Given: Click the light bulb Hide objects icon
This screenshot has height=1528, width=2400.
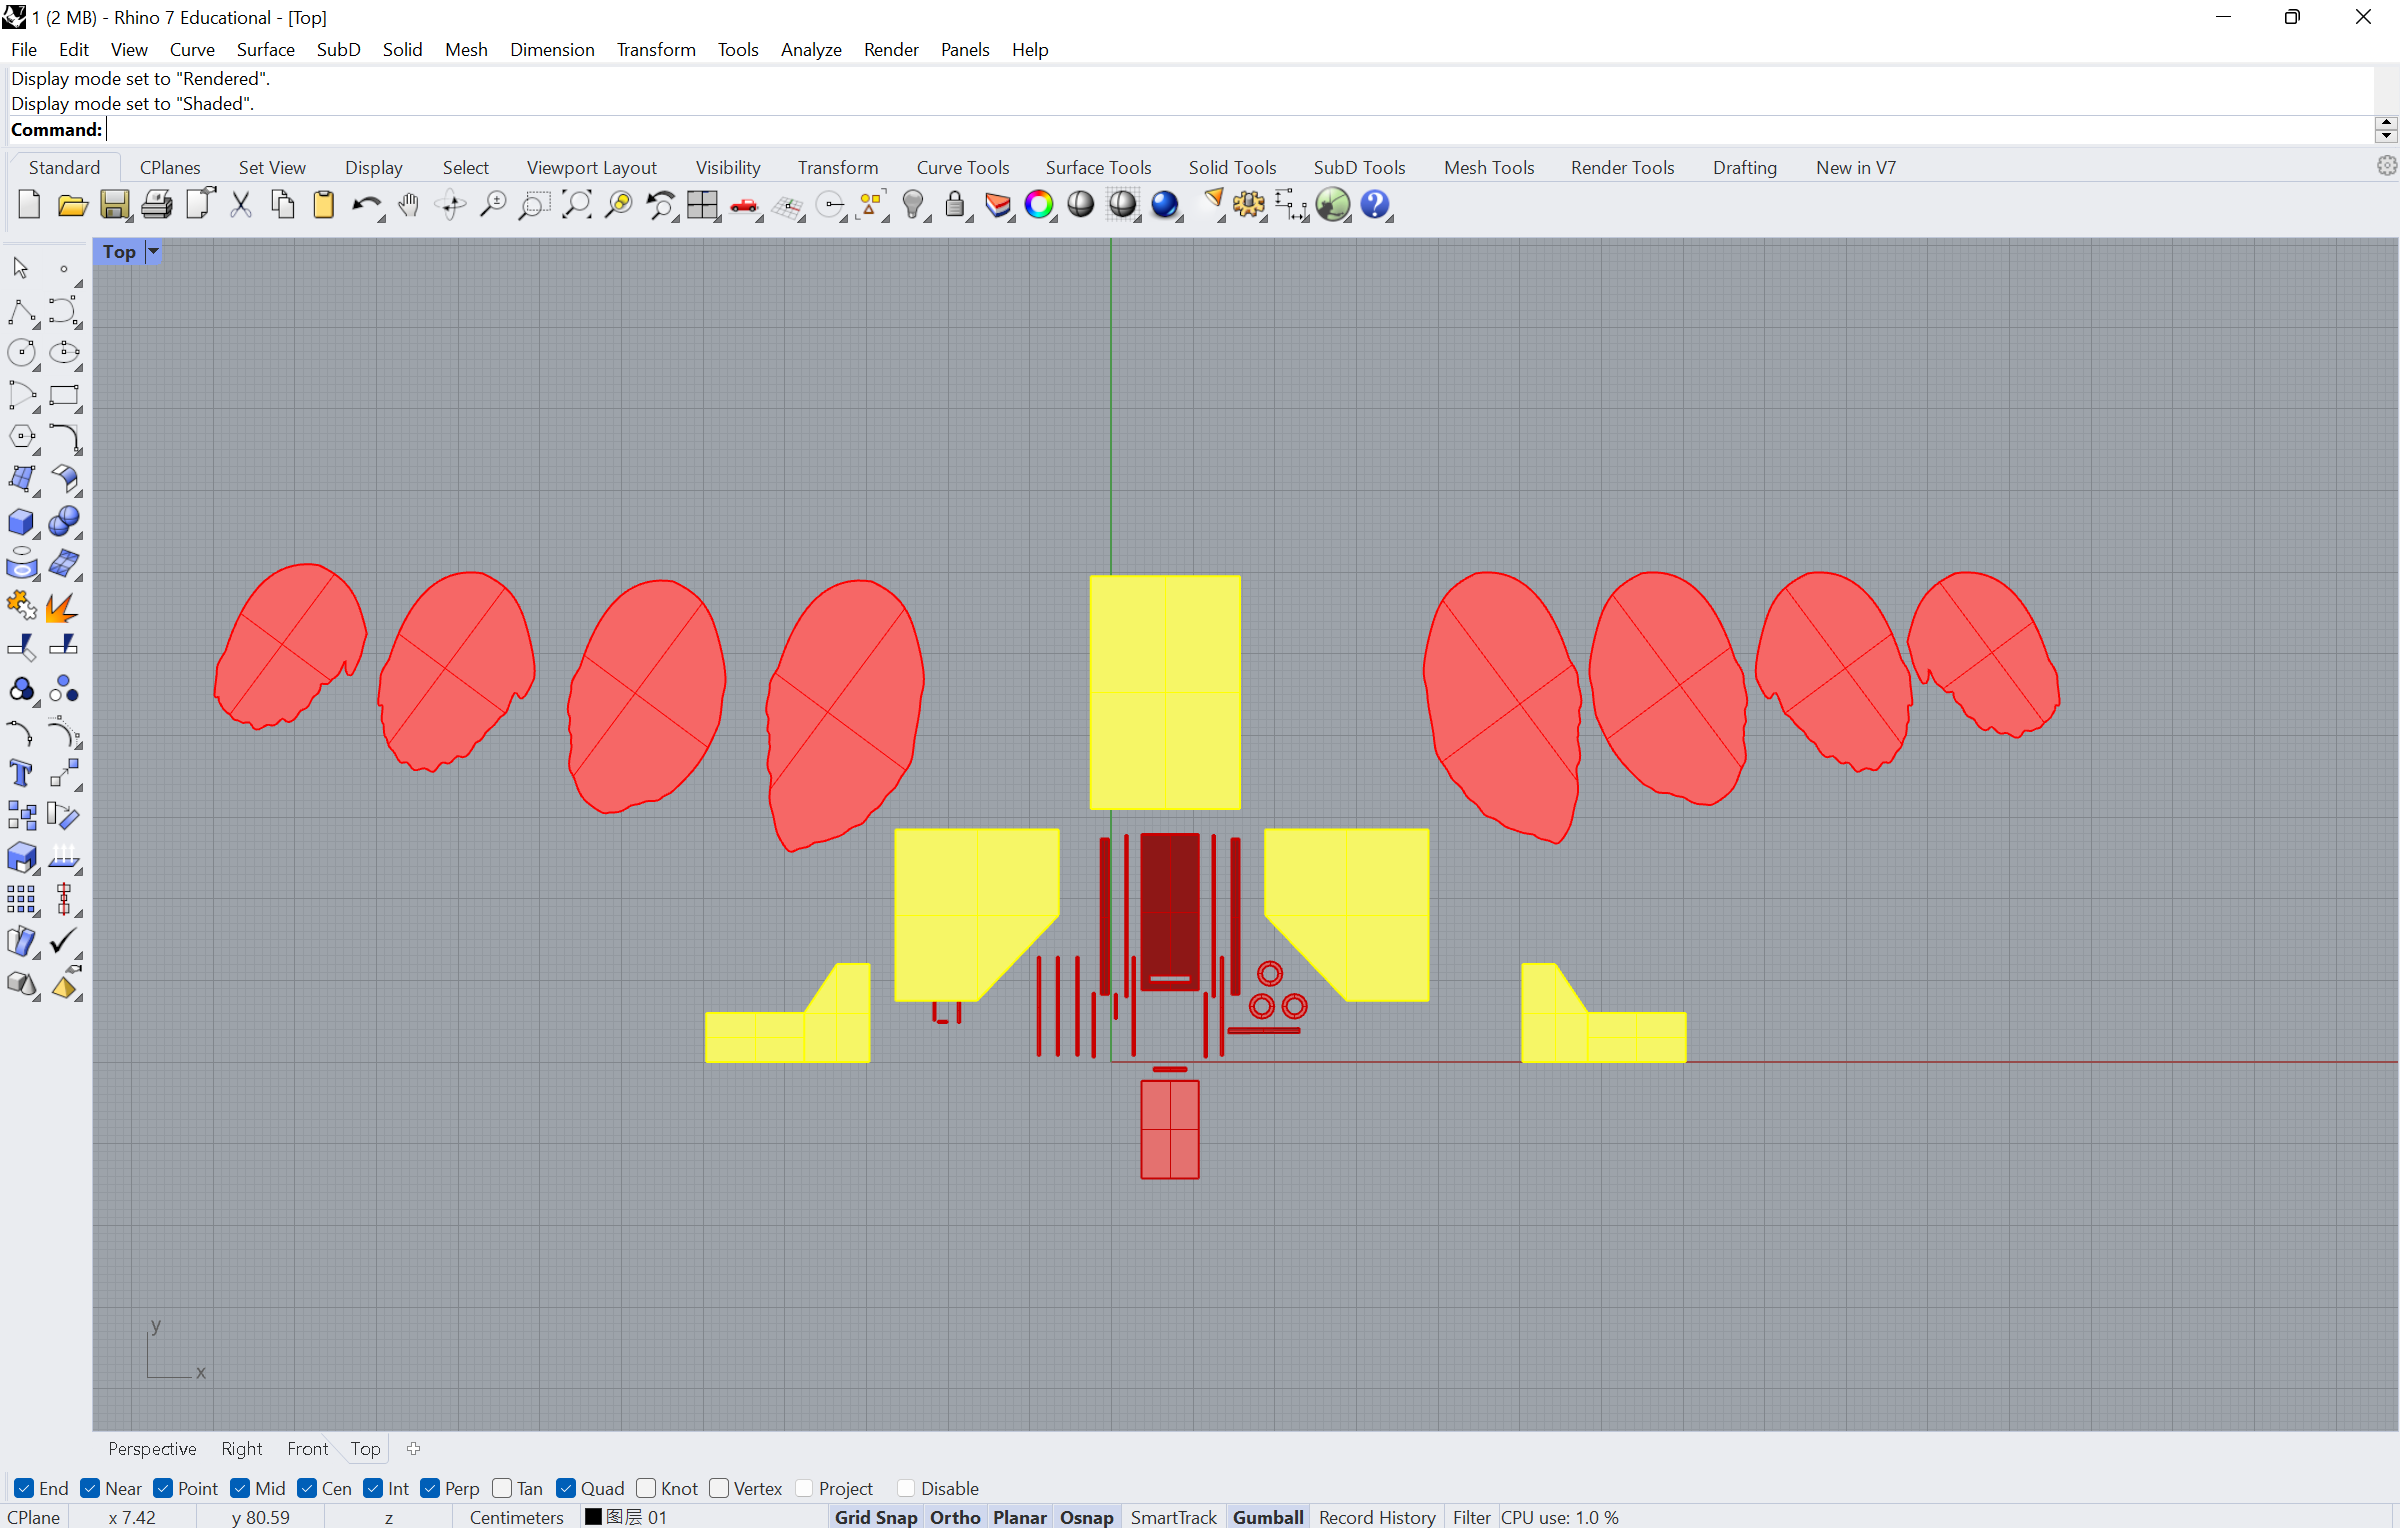Looking at the screenshot, I should point(912,205).
